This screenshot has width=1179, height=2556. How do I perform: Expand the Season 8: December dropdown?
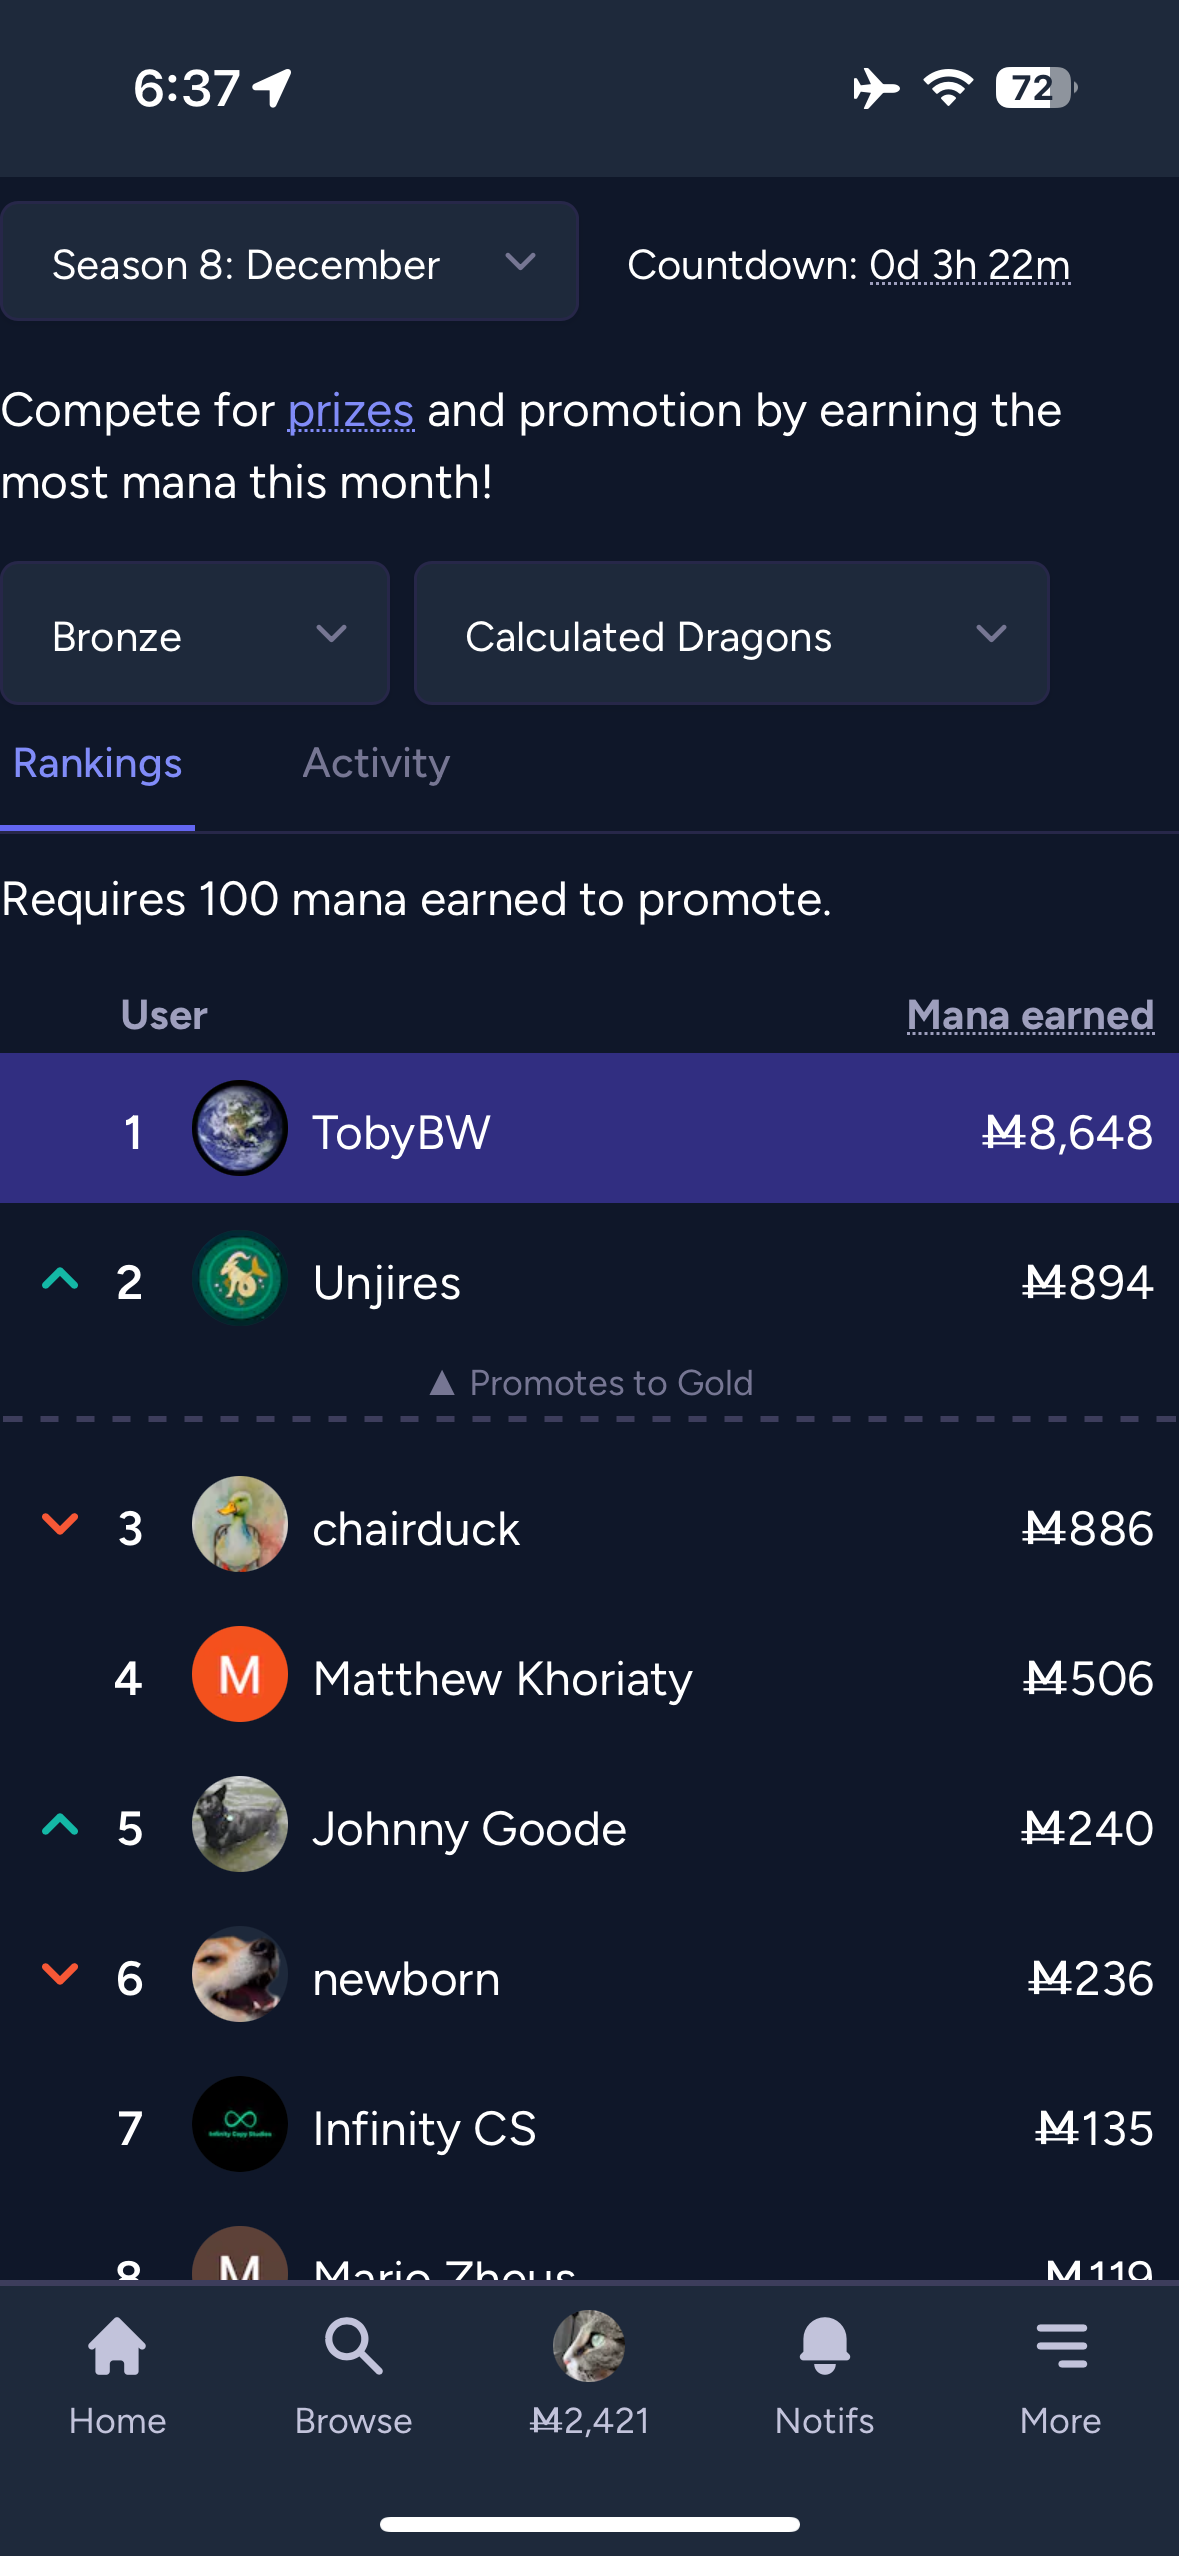tap(289, 263)
